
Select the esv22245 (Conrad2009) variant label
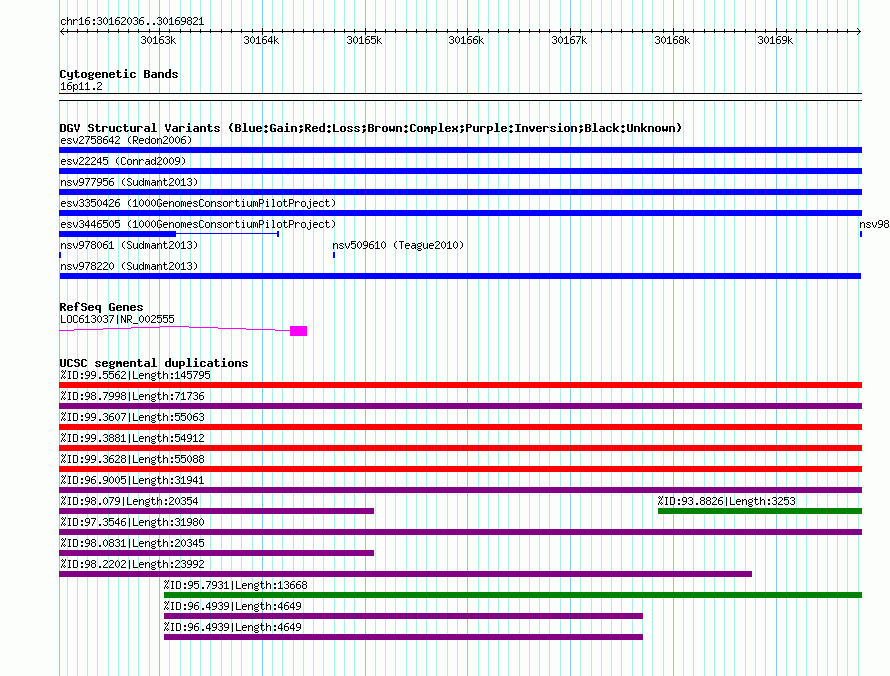tap(123, 161)
